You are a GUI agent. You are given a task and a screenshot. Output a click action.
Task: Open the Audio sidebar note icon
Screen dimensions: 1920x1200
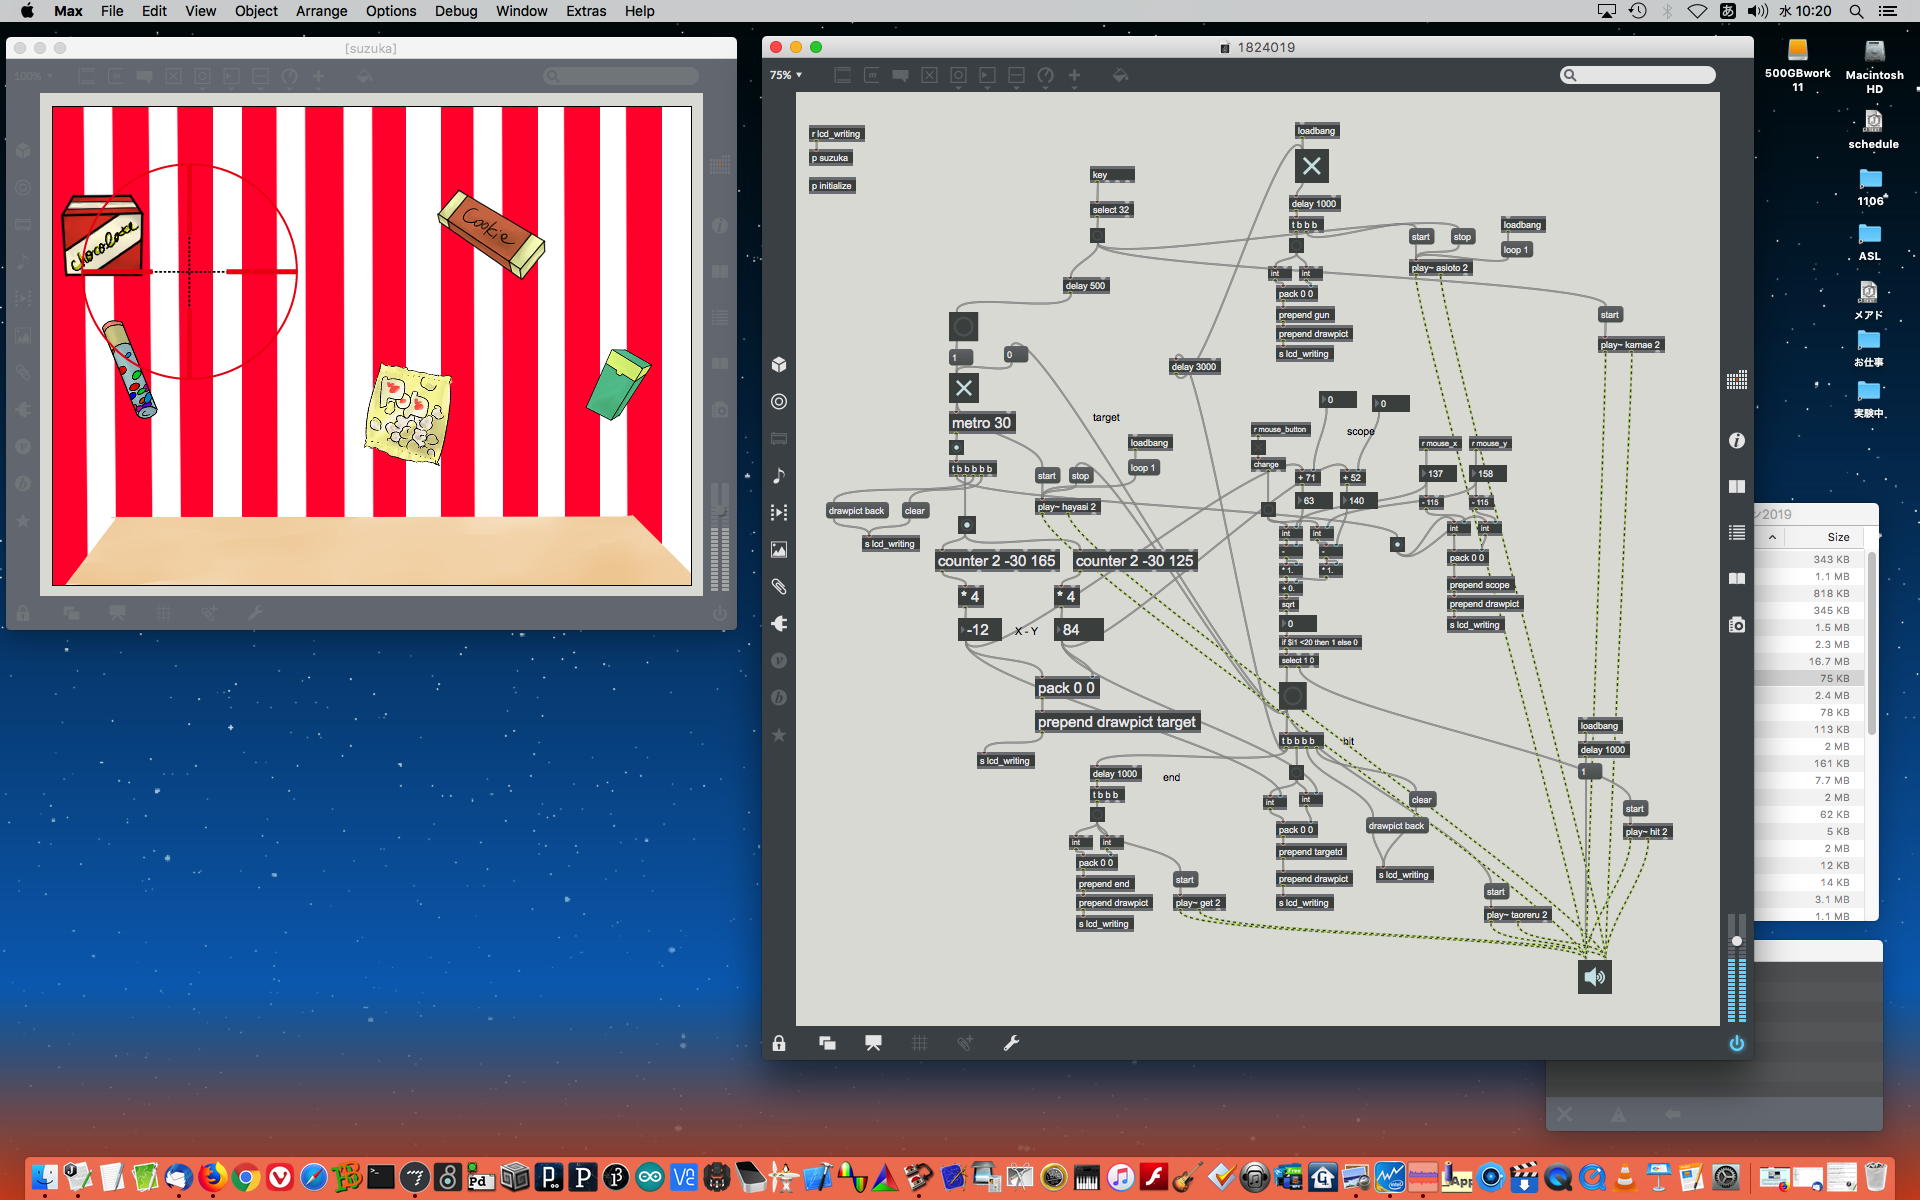tap(779, 475)
